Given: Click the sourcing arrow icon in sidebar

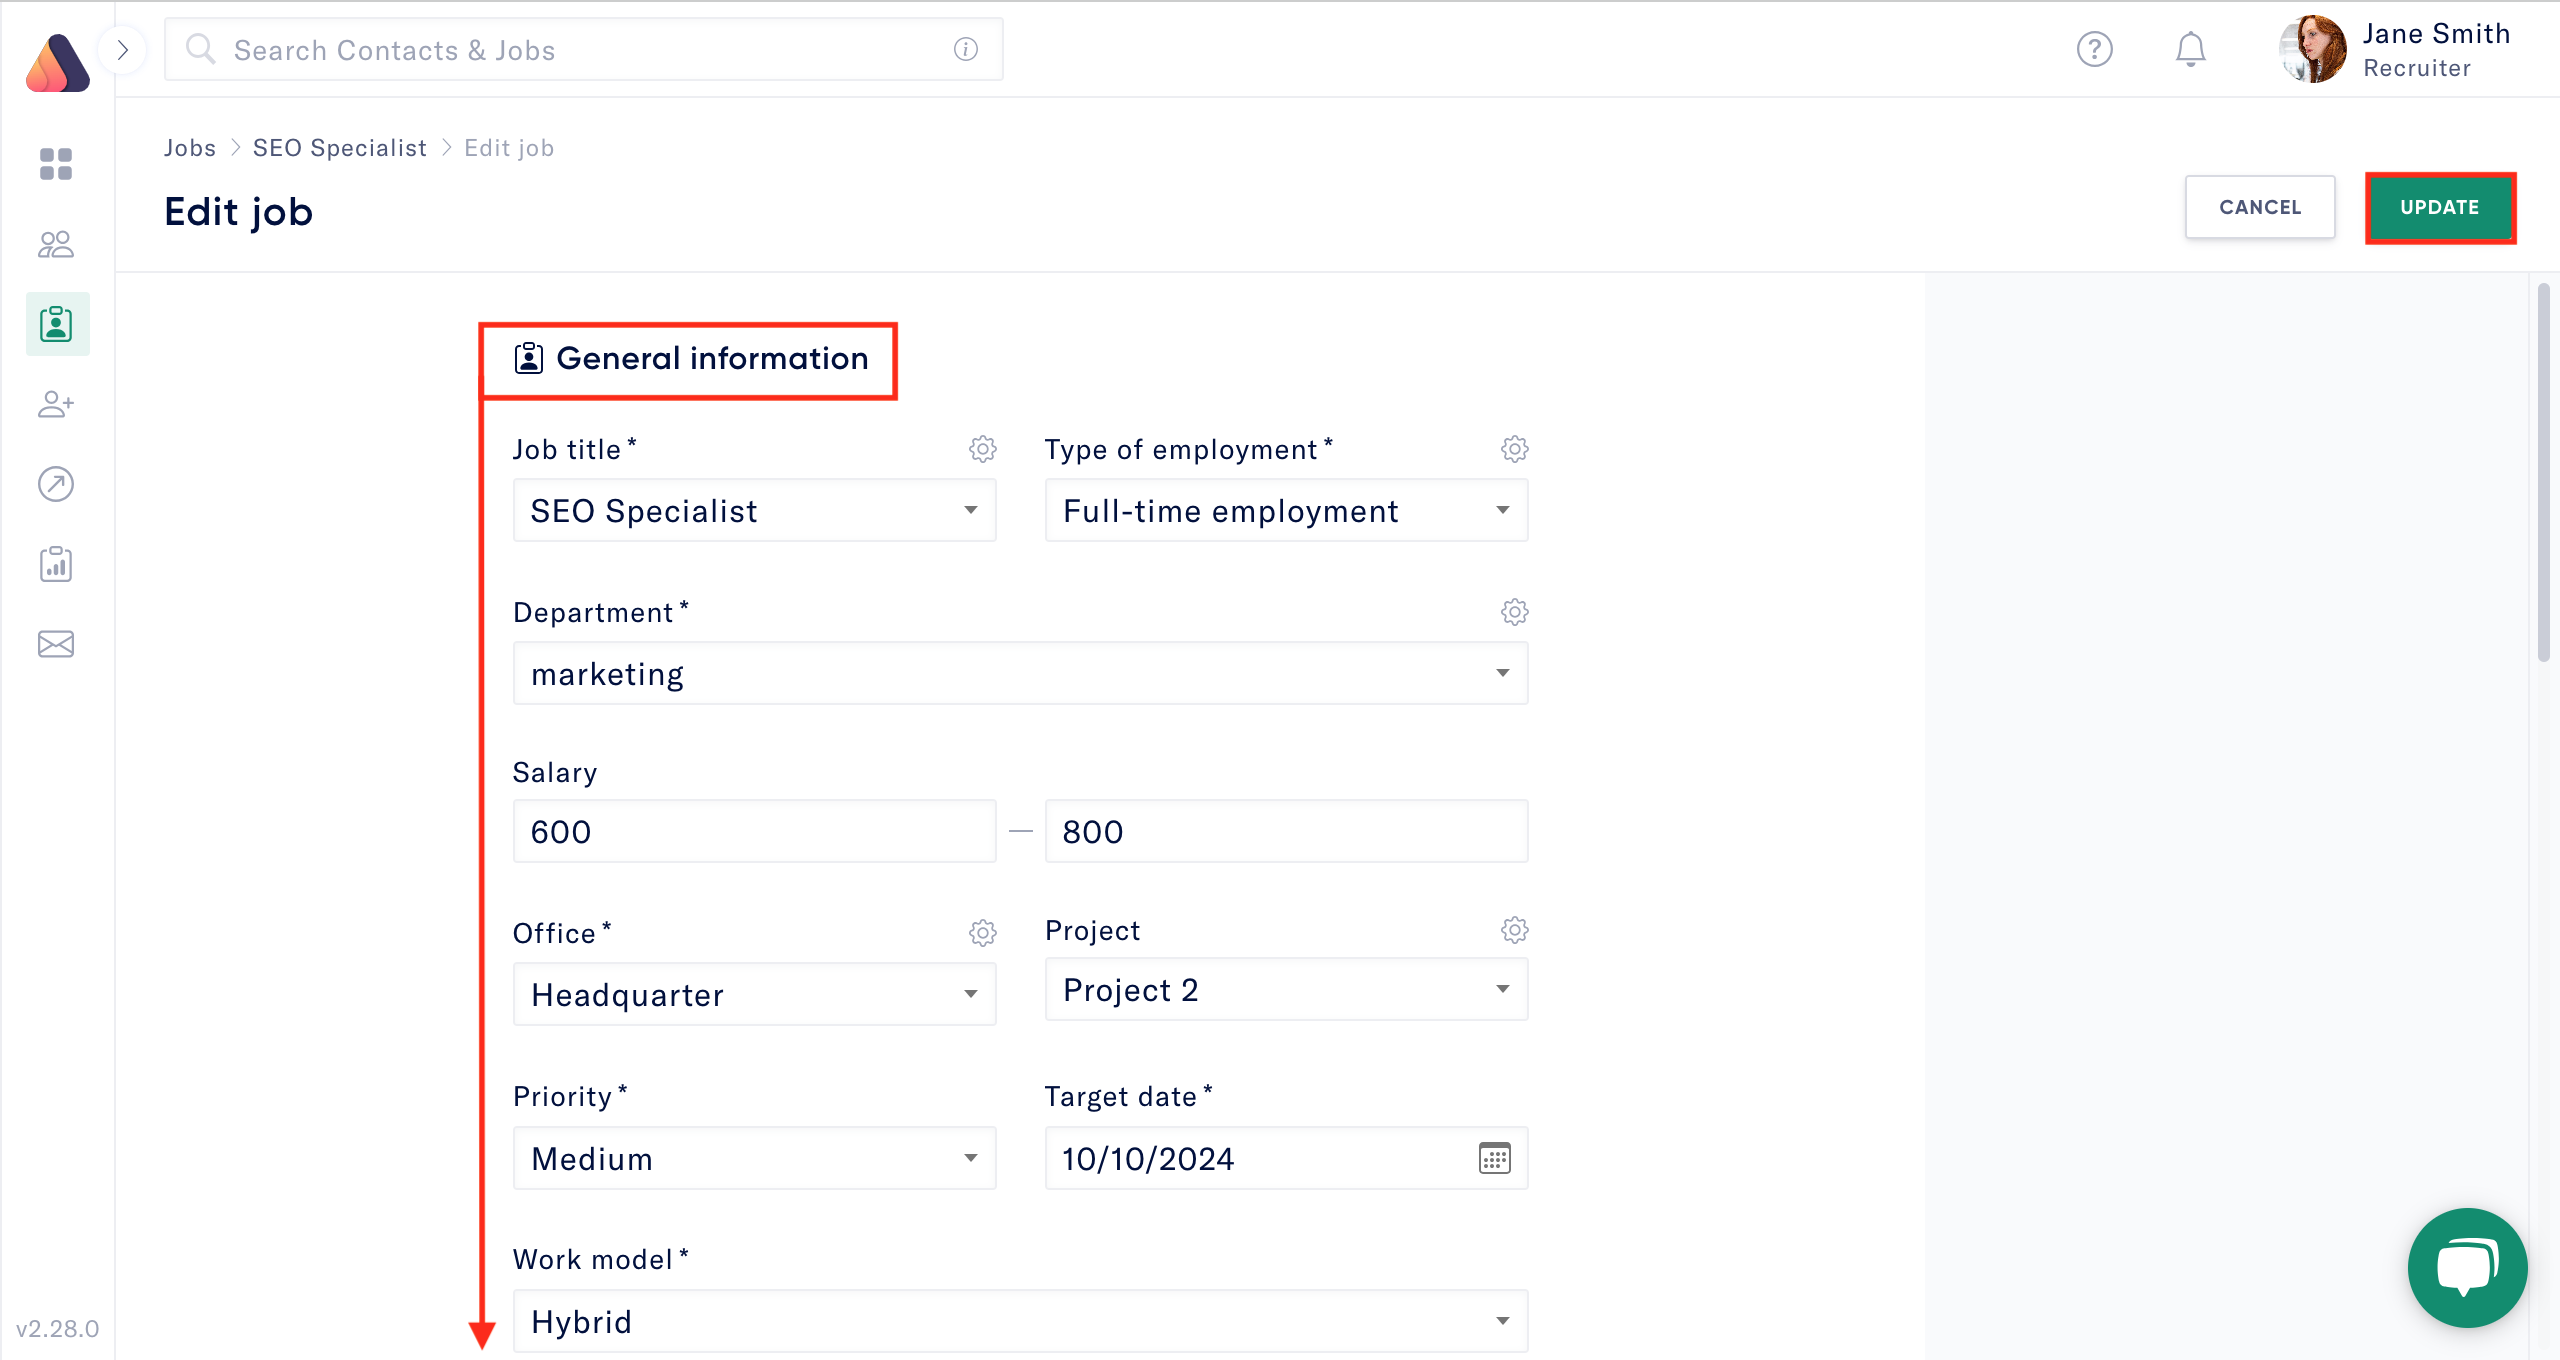Looking at the screenshot, I should (56, 484).
